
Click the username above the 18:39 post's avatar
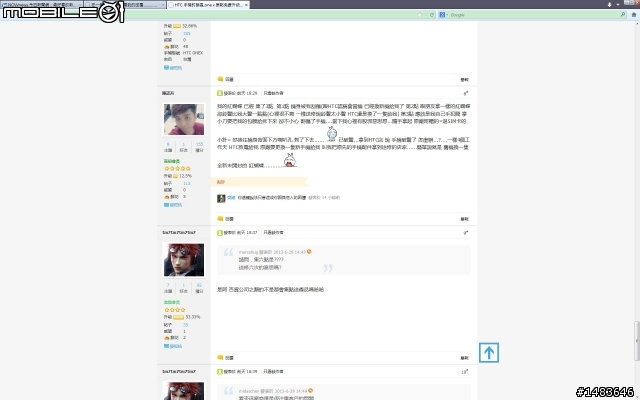179,371
